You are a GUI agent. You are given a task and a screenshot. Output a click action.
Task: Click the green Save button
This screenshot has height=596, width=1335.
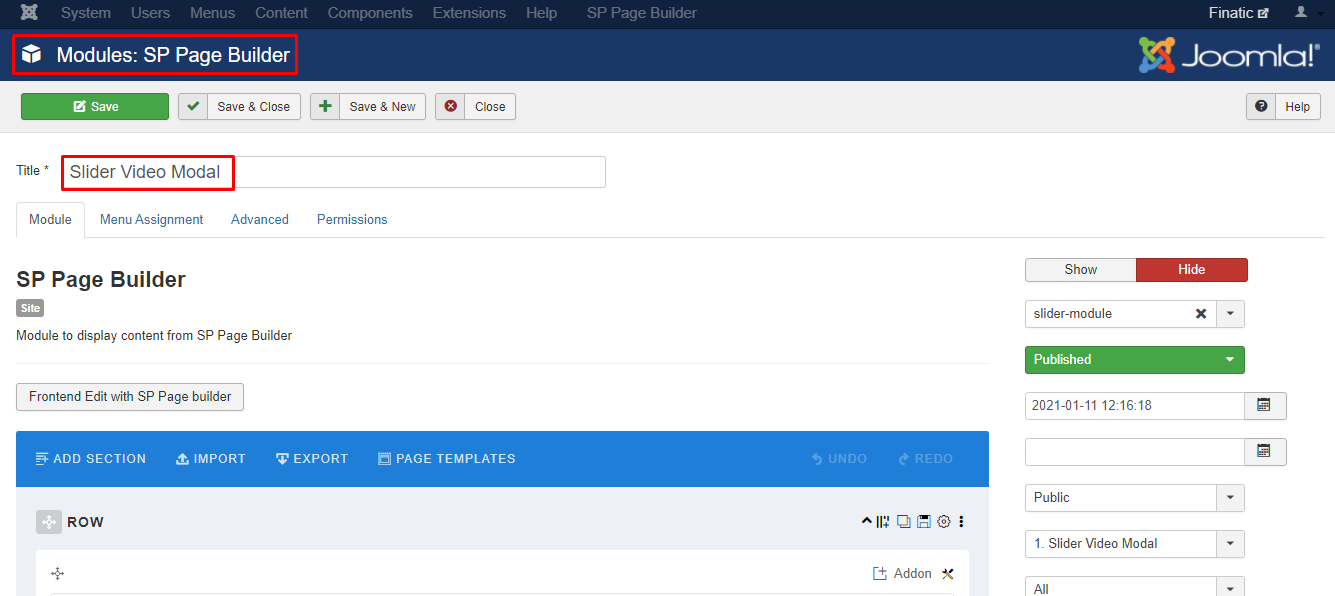pos(95,107)
